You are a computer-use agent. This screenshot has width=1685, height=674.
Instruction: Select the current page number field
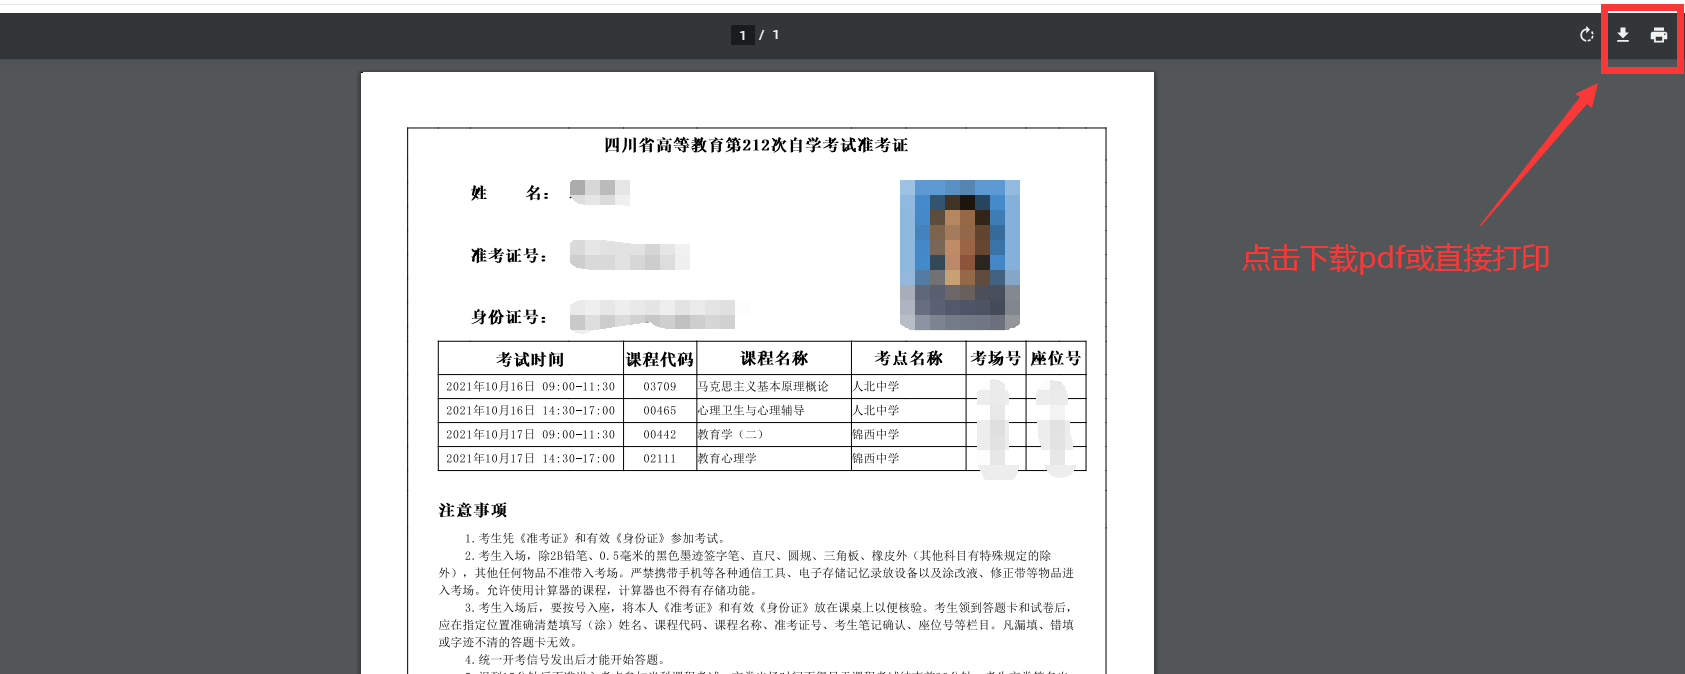pyautogui.click(x=742, y=35)
